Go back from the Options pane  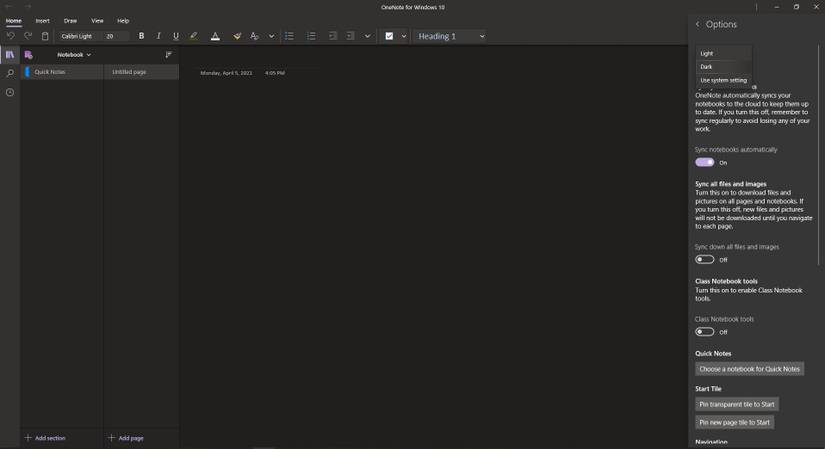point(698,24)
